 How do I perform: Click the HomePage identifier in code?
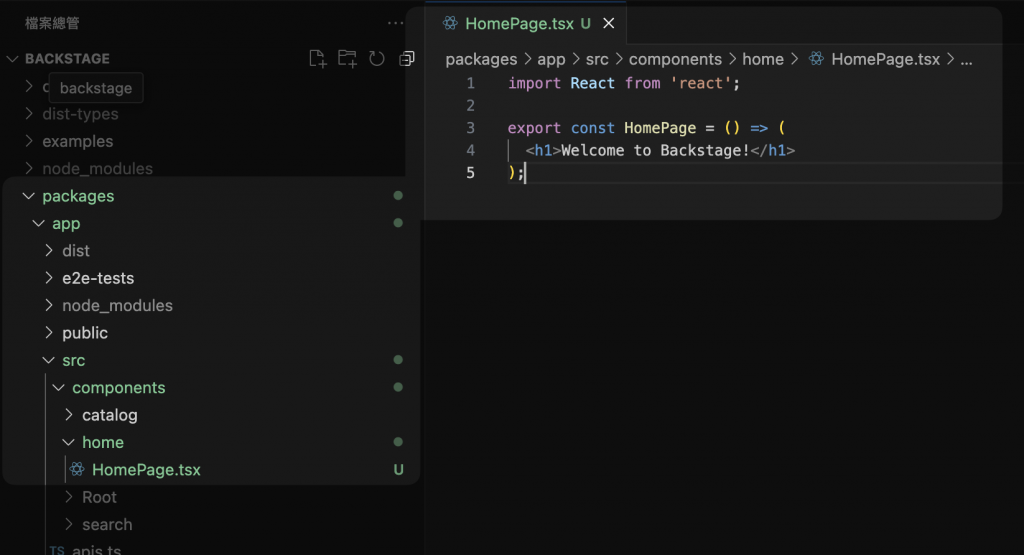tap(660, 128)
